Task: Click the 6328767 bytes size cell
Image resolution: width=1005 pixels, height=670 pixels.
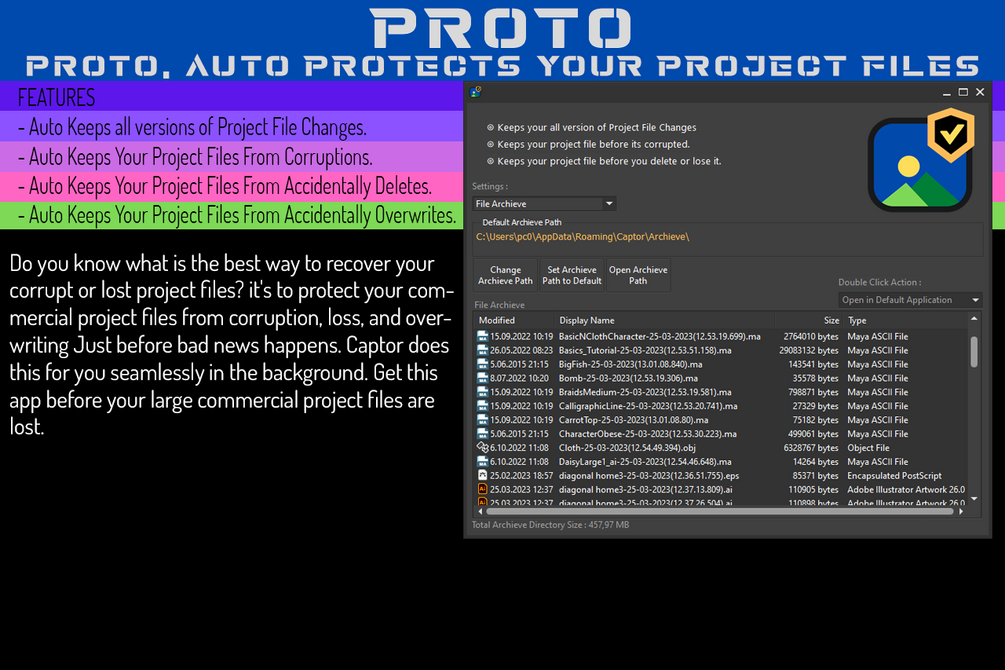Action: [x=811, y=448]
